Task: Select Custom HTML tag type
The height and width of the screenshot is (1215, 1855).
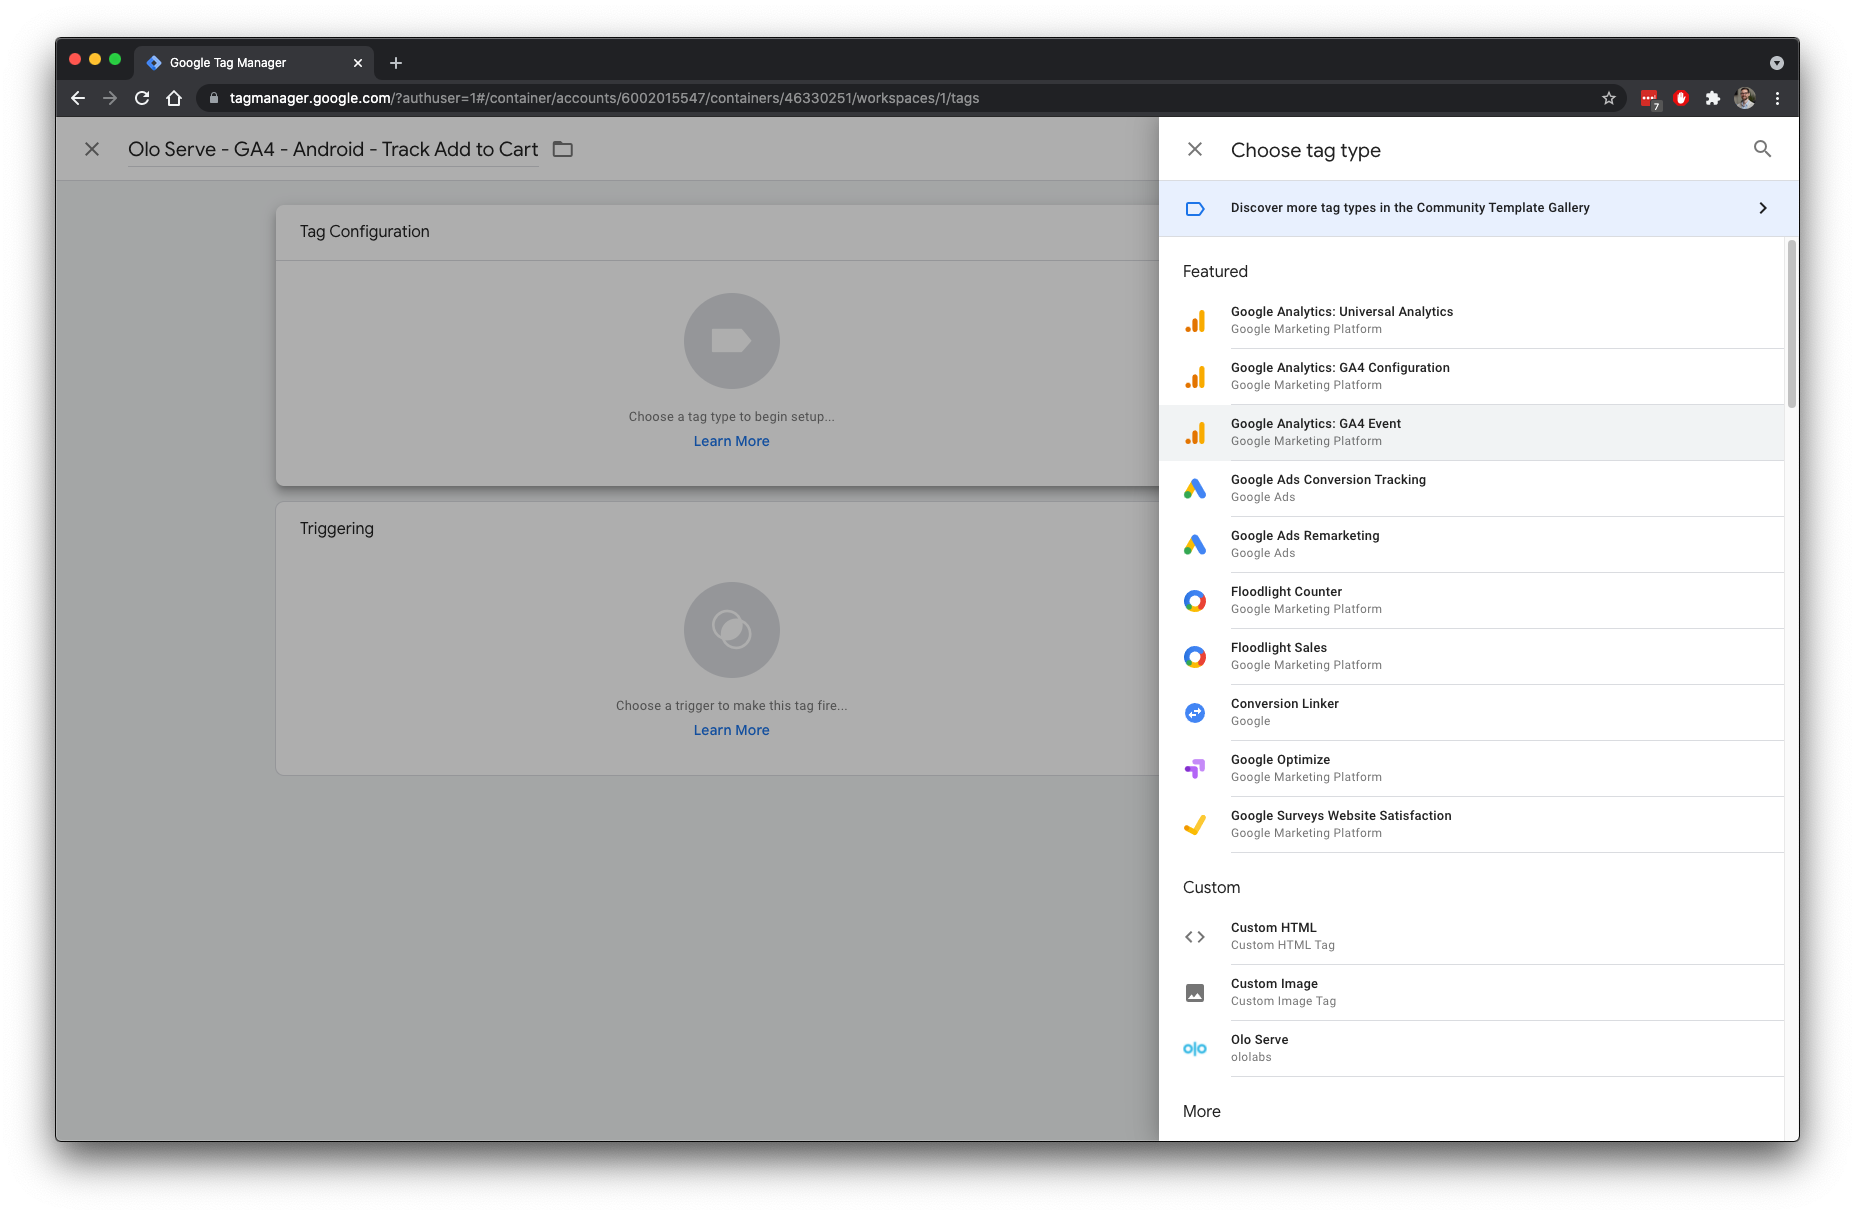Action: (1472, 936)
